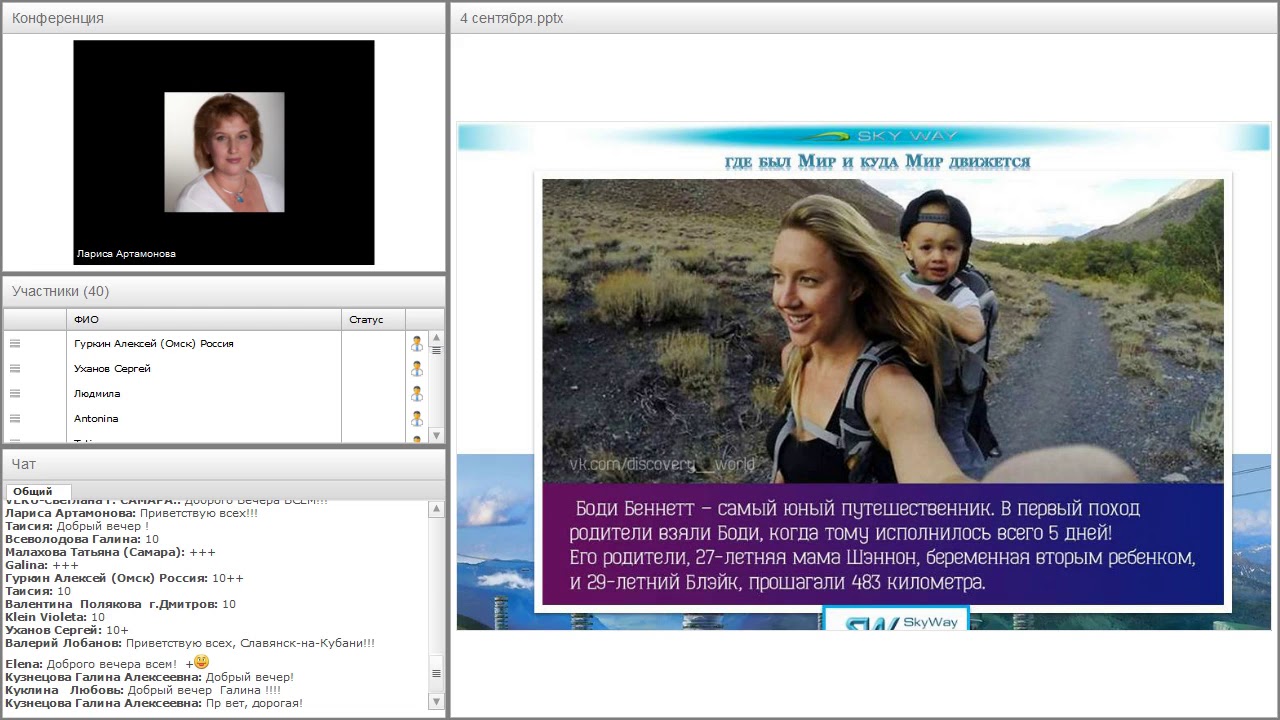Image resolution: width=1280 pixels, height=720 pixels.
Task: Click the smiley emoji in Elena's message
Action: coord(201,662)
